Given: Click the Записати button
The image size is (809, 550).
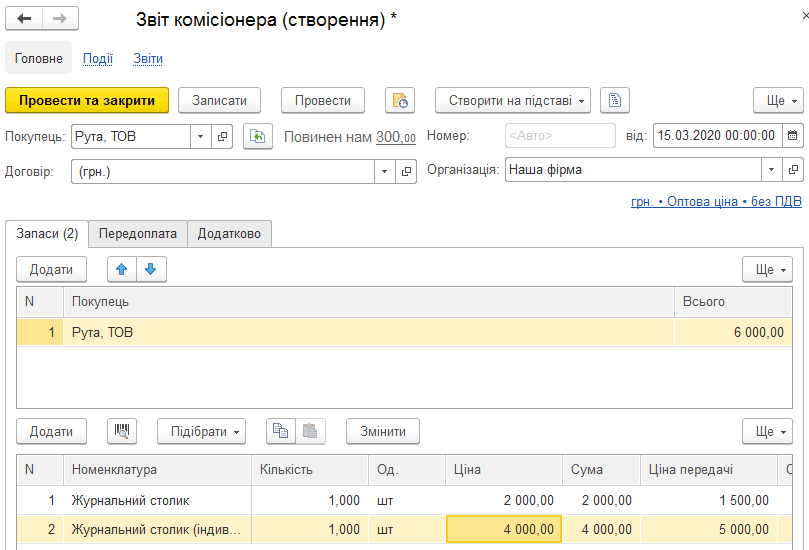Looking at the screenshot, I should 219,100.
